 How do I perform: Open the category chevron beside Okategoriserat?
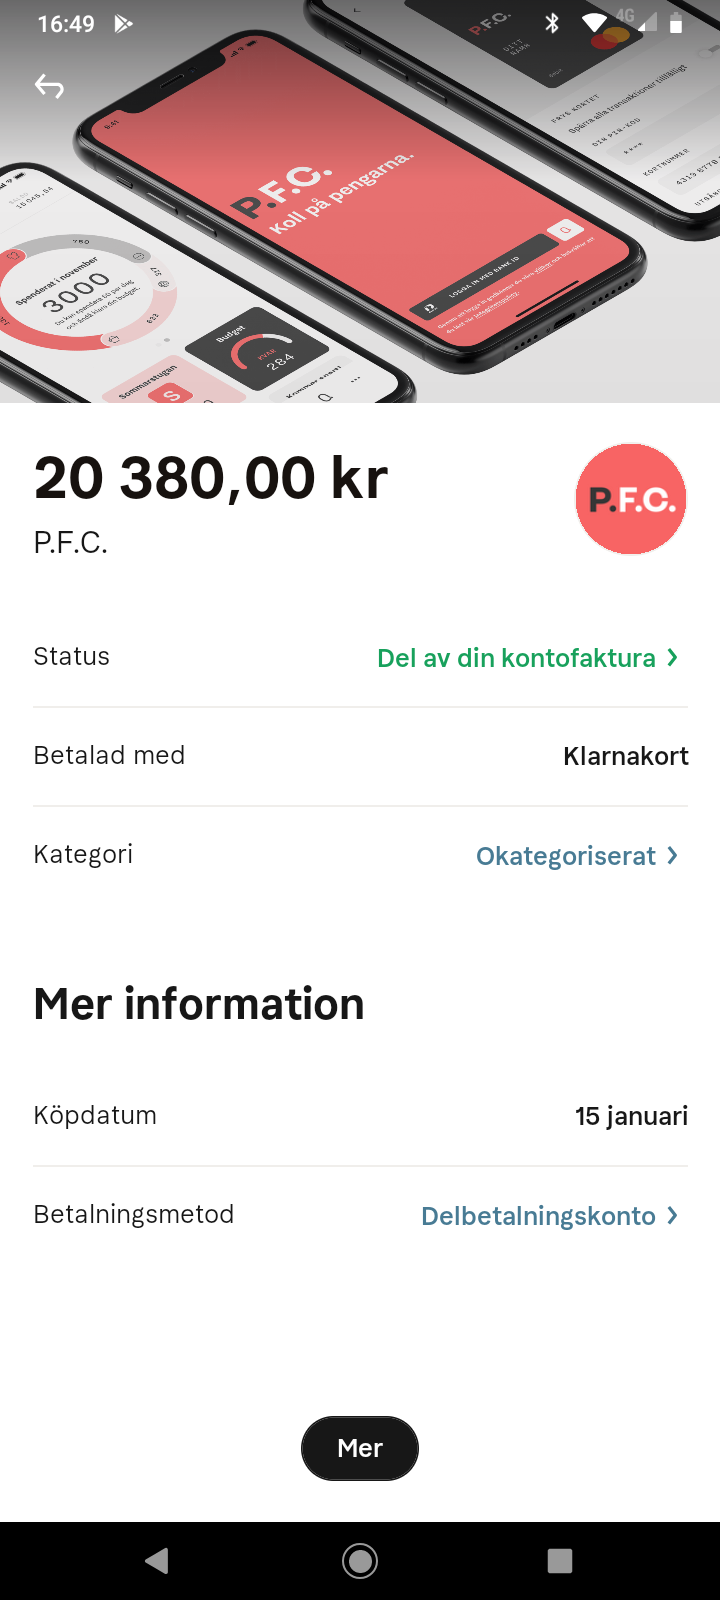673,855
